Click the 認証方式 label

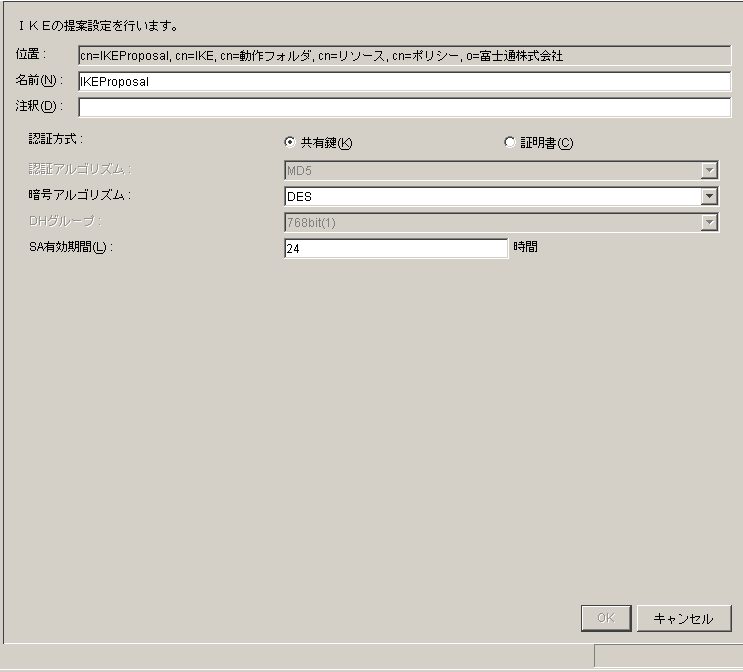pos(56,139)
